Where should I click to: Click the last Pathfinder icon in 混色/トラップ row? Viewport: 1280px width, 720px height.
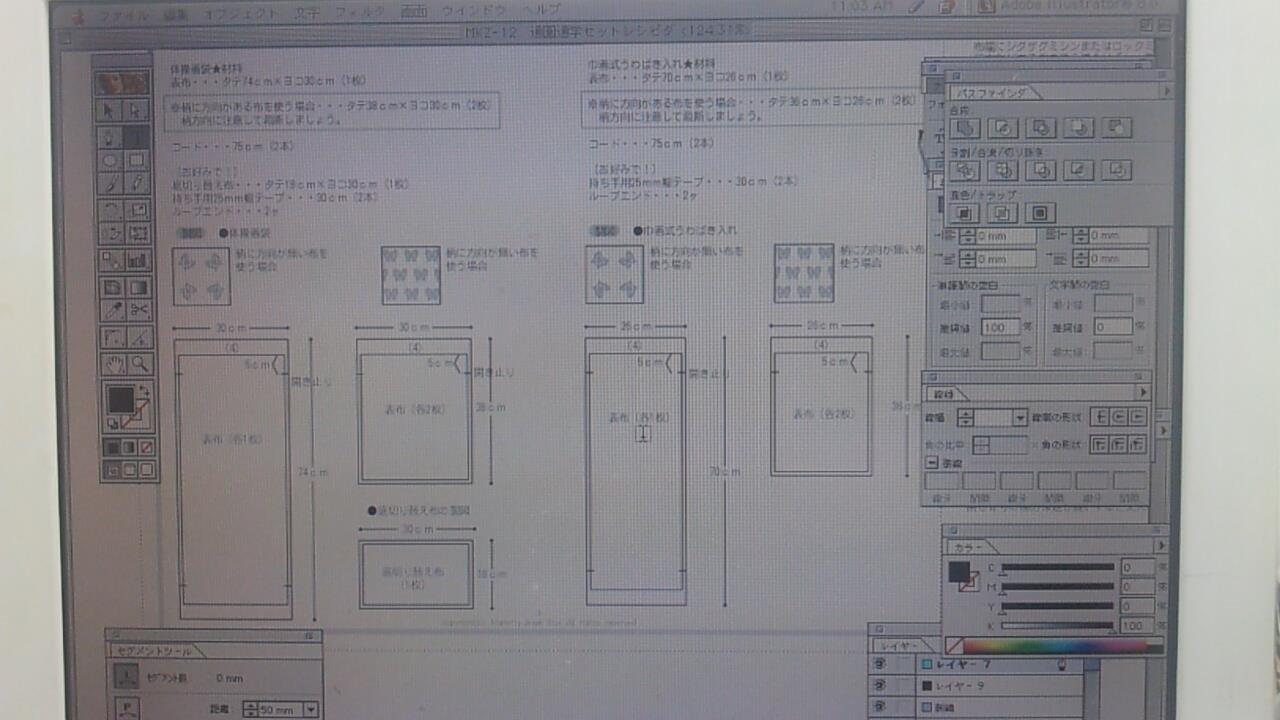(1040, 212)
